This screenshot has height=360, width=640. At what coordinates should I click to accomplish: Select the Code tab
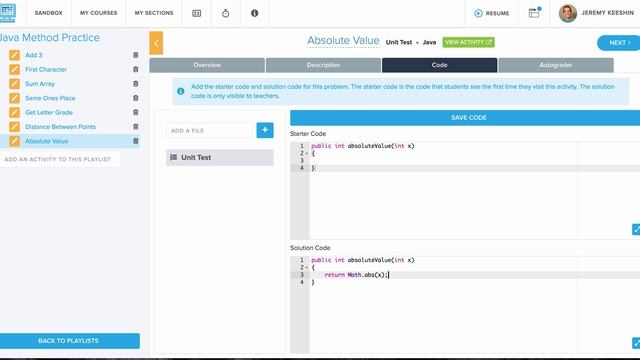coord(440,65)
